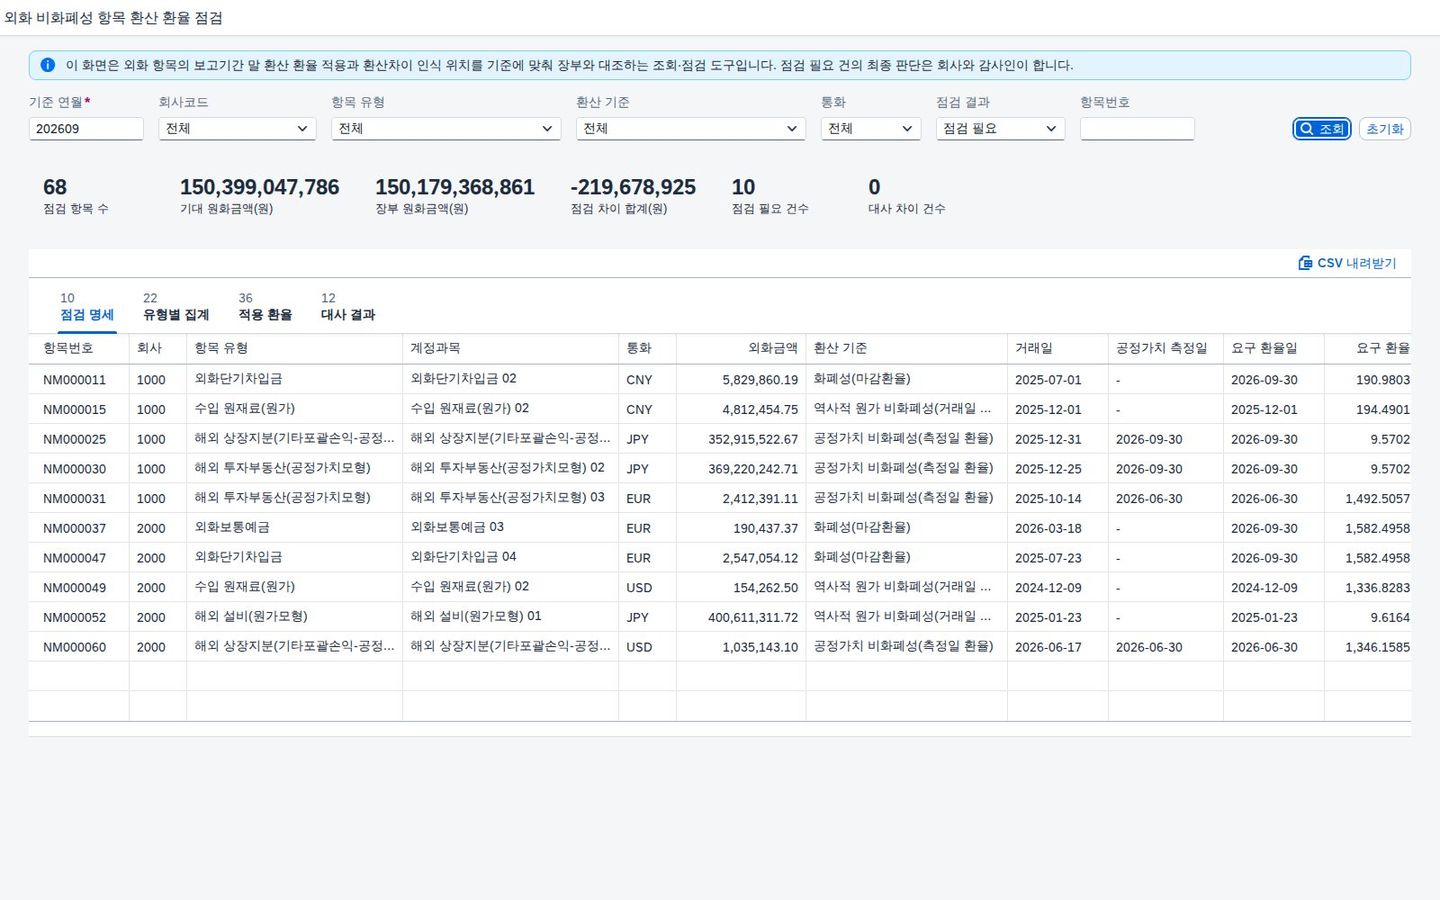Select the NM000052 item number
Image resolution: width=1440 pixels, height=900 pixels.
[74, 617]
